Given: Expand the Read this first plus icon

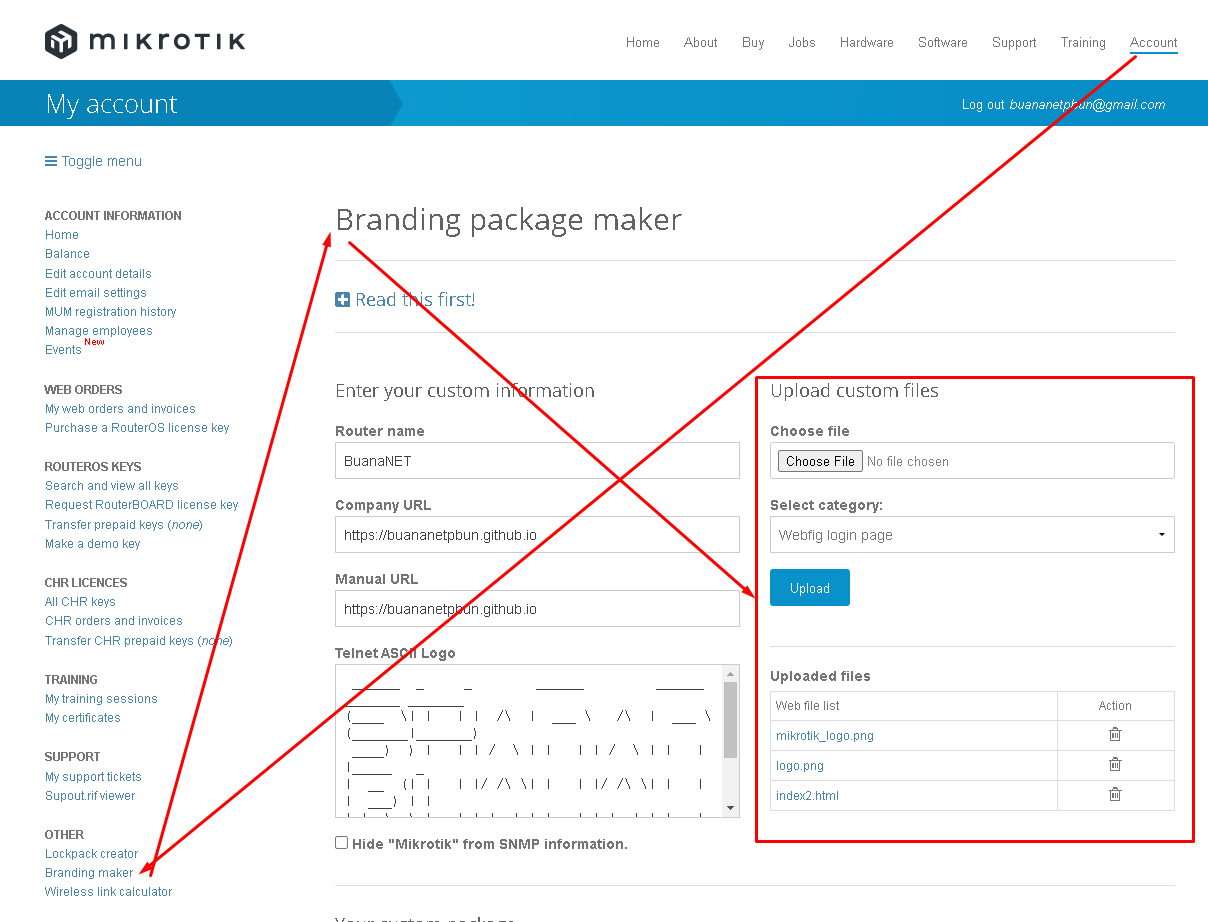Looking at the screenshot, I should coord(341,299).
